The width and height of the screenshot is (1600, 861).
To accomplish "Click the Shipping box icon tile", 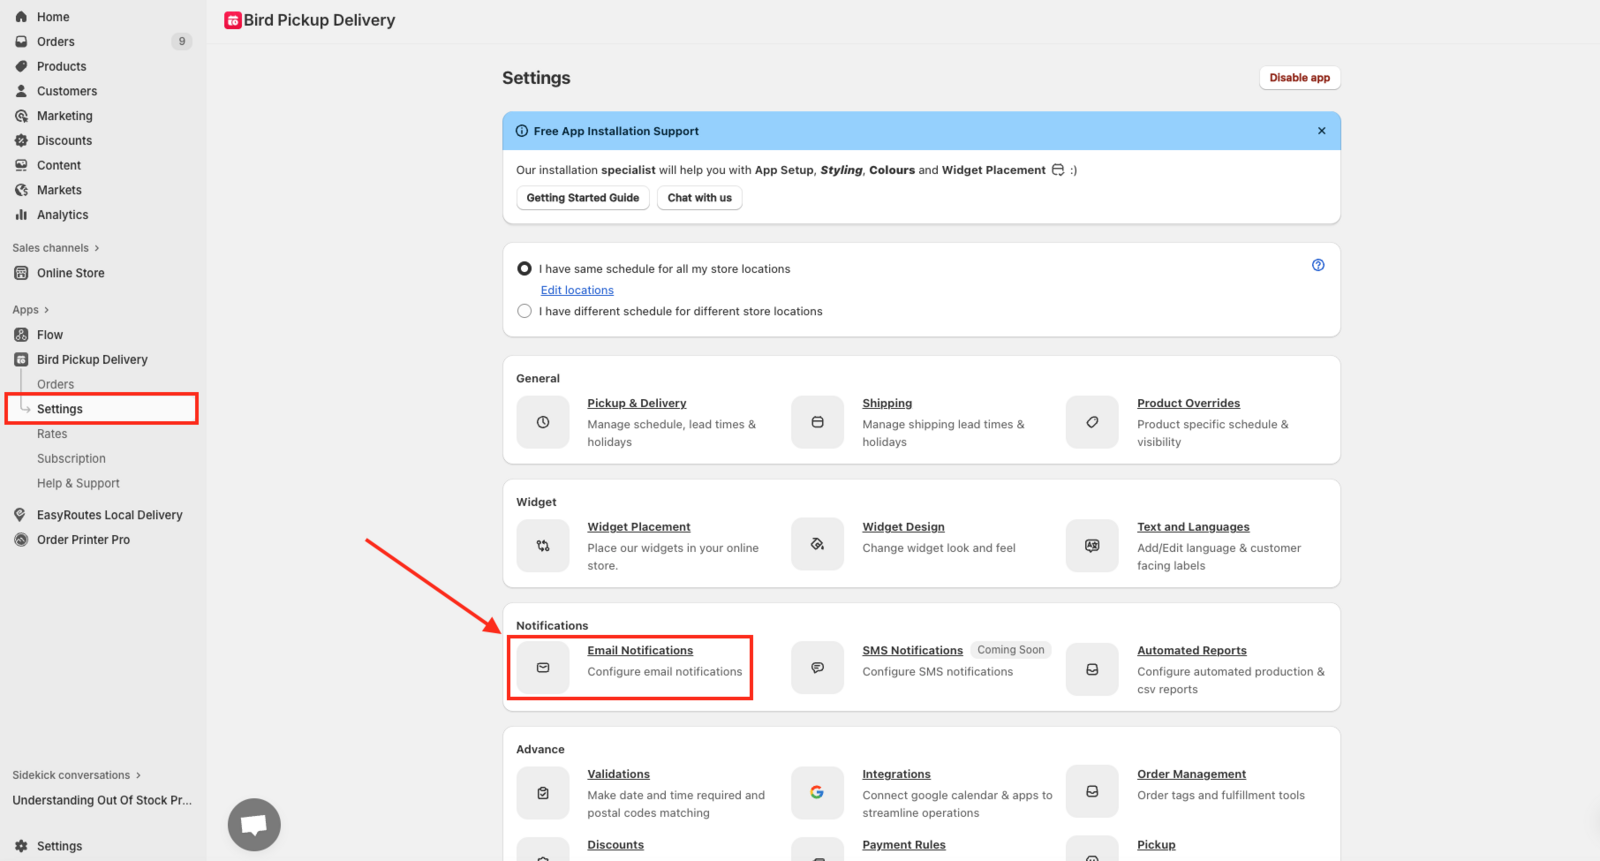I will pyautogui.click(x=817, y=422).
